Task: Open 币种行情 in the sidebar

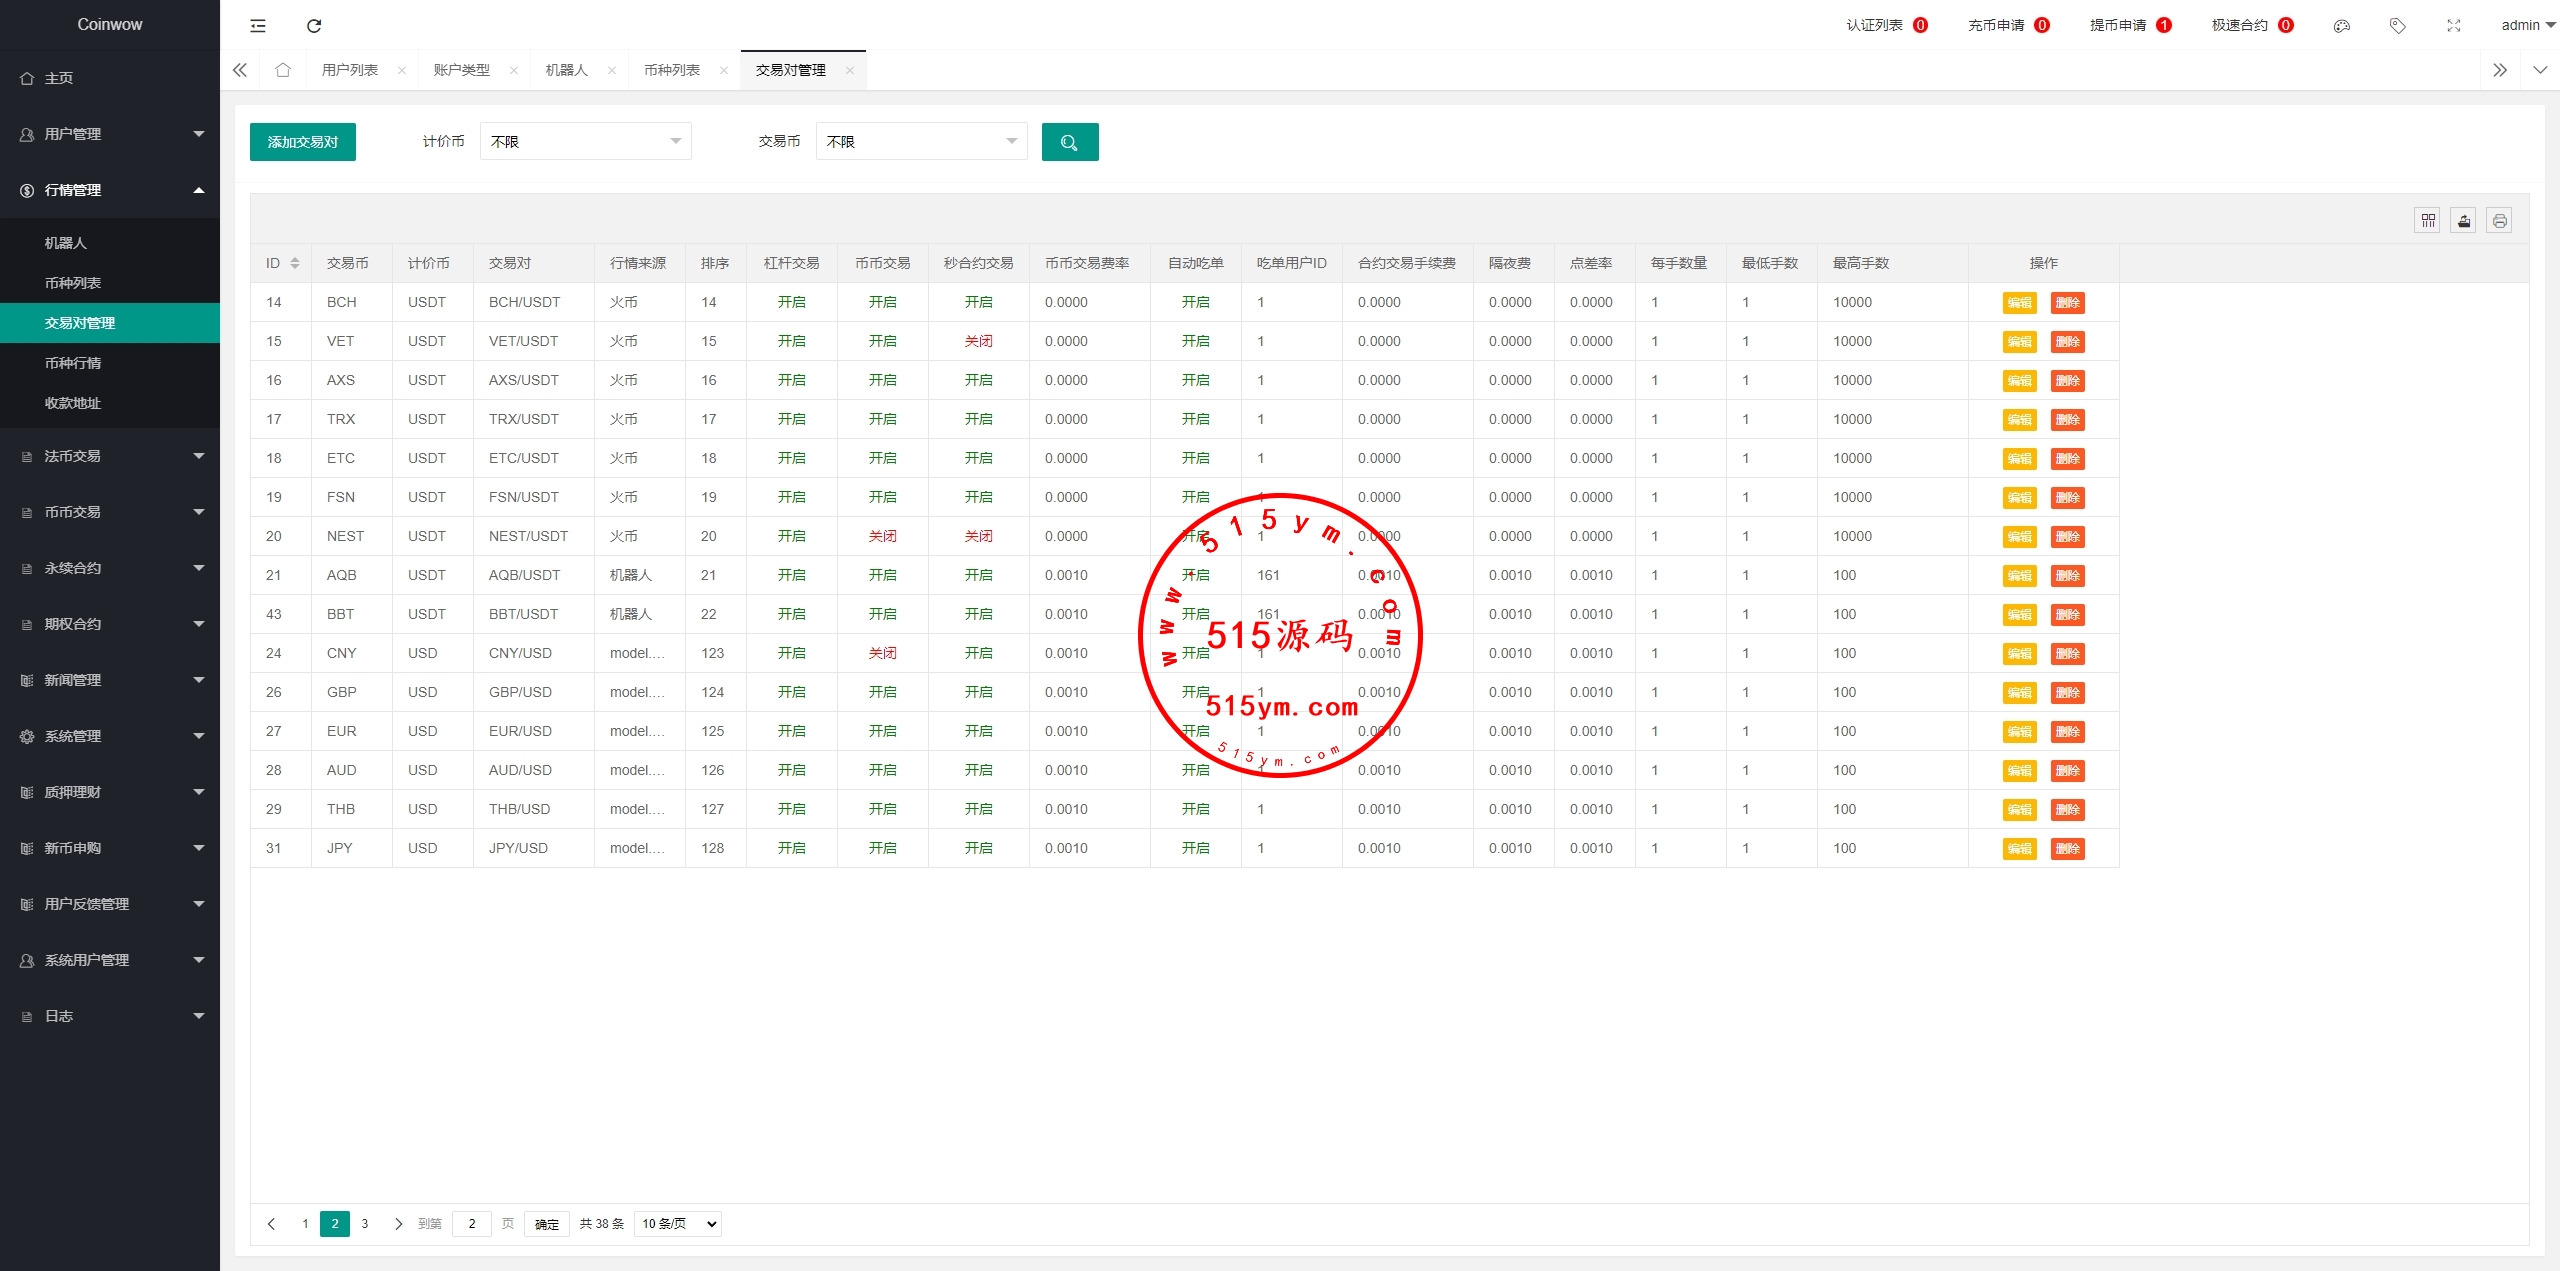Action: coord(73,363)
